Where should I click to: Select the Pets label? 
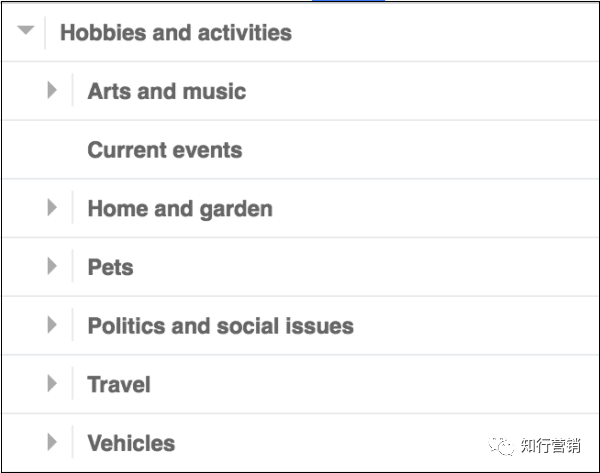pos(110,267)
